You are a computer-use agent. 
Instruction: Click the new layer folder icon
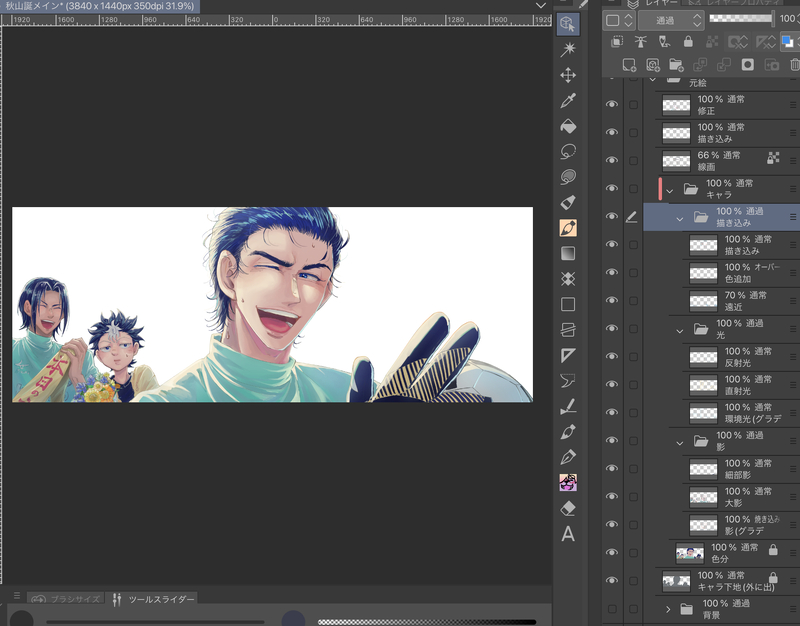point(677,65)
